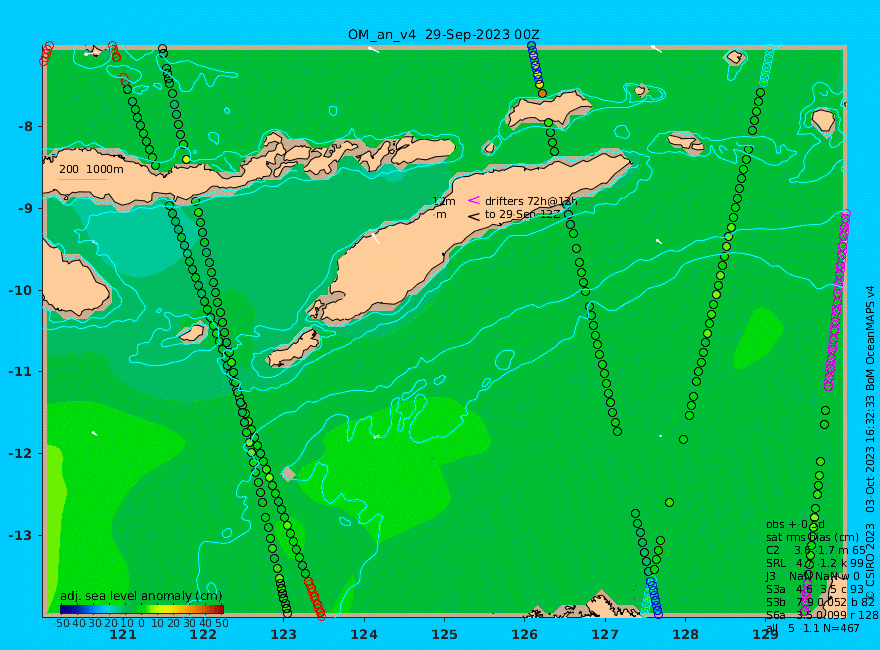This screenshot has width=880, height=650.
Task: Click longitude label 121
Action: point(123,634)
